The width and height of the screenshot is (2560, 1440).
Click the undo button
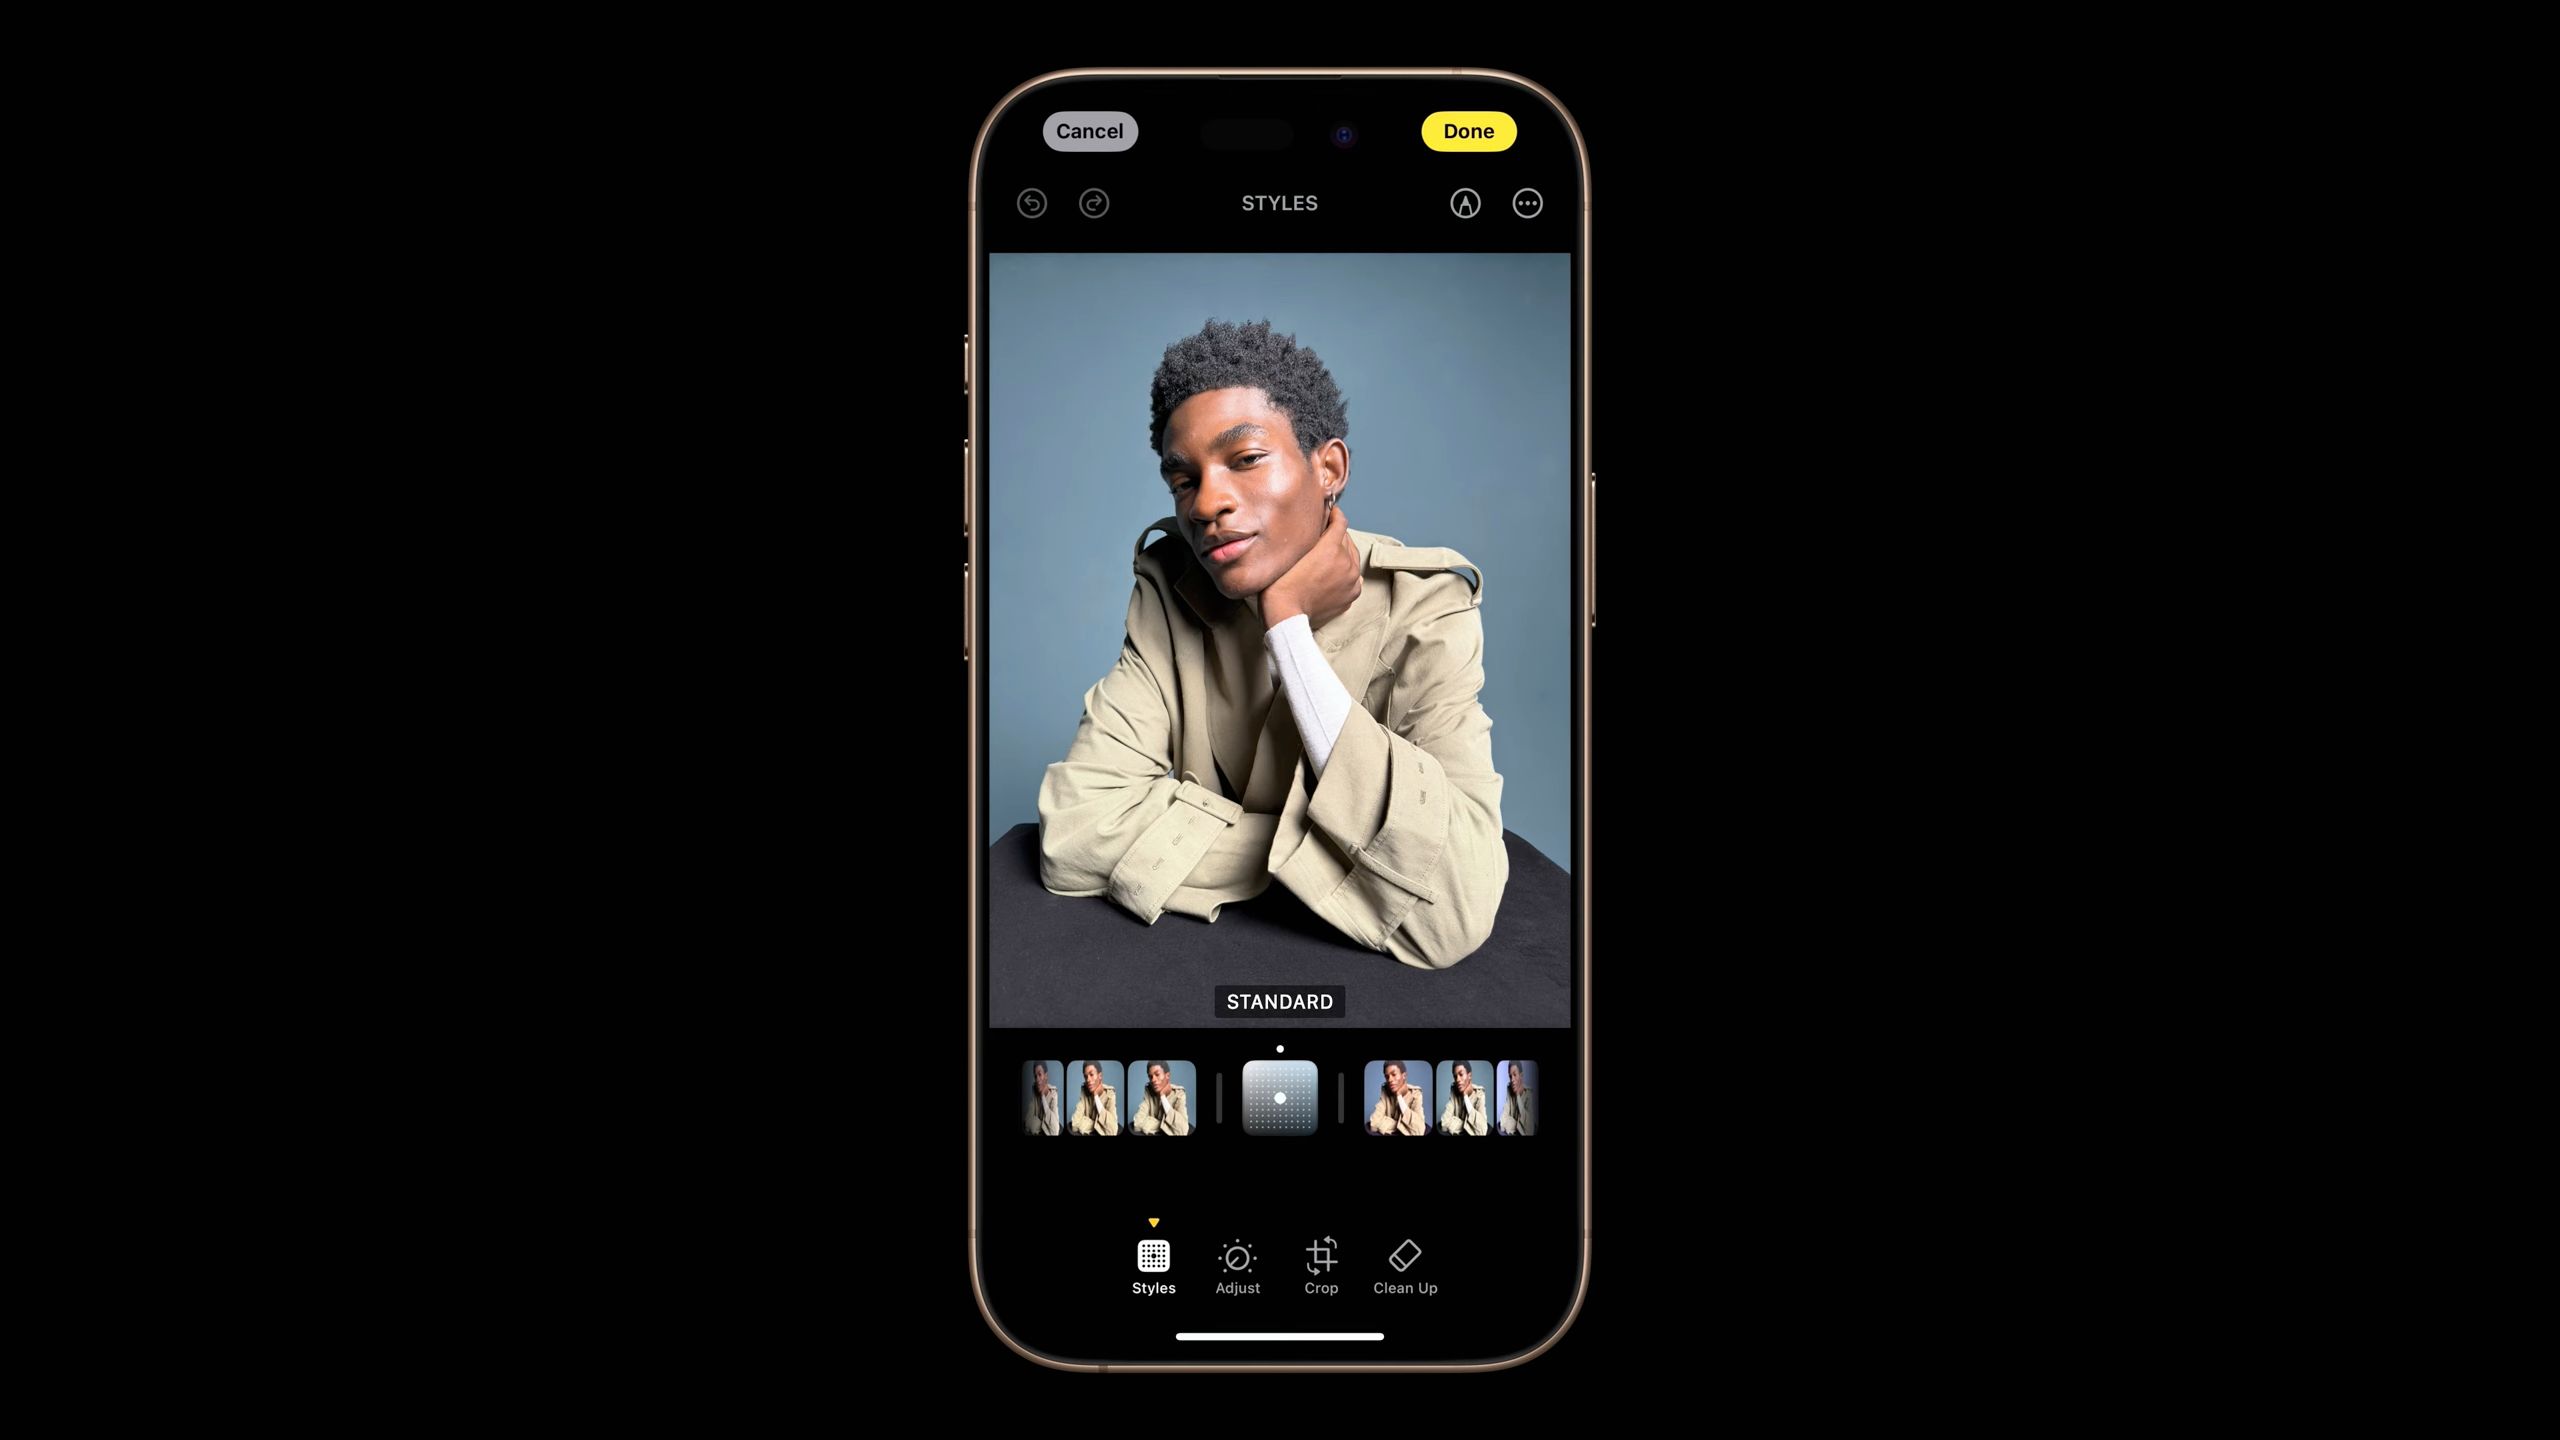tap(1032, 204)
